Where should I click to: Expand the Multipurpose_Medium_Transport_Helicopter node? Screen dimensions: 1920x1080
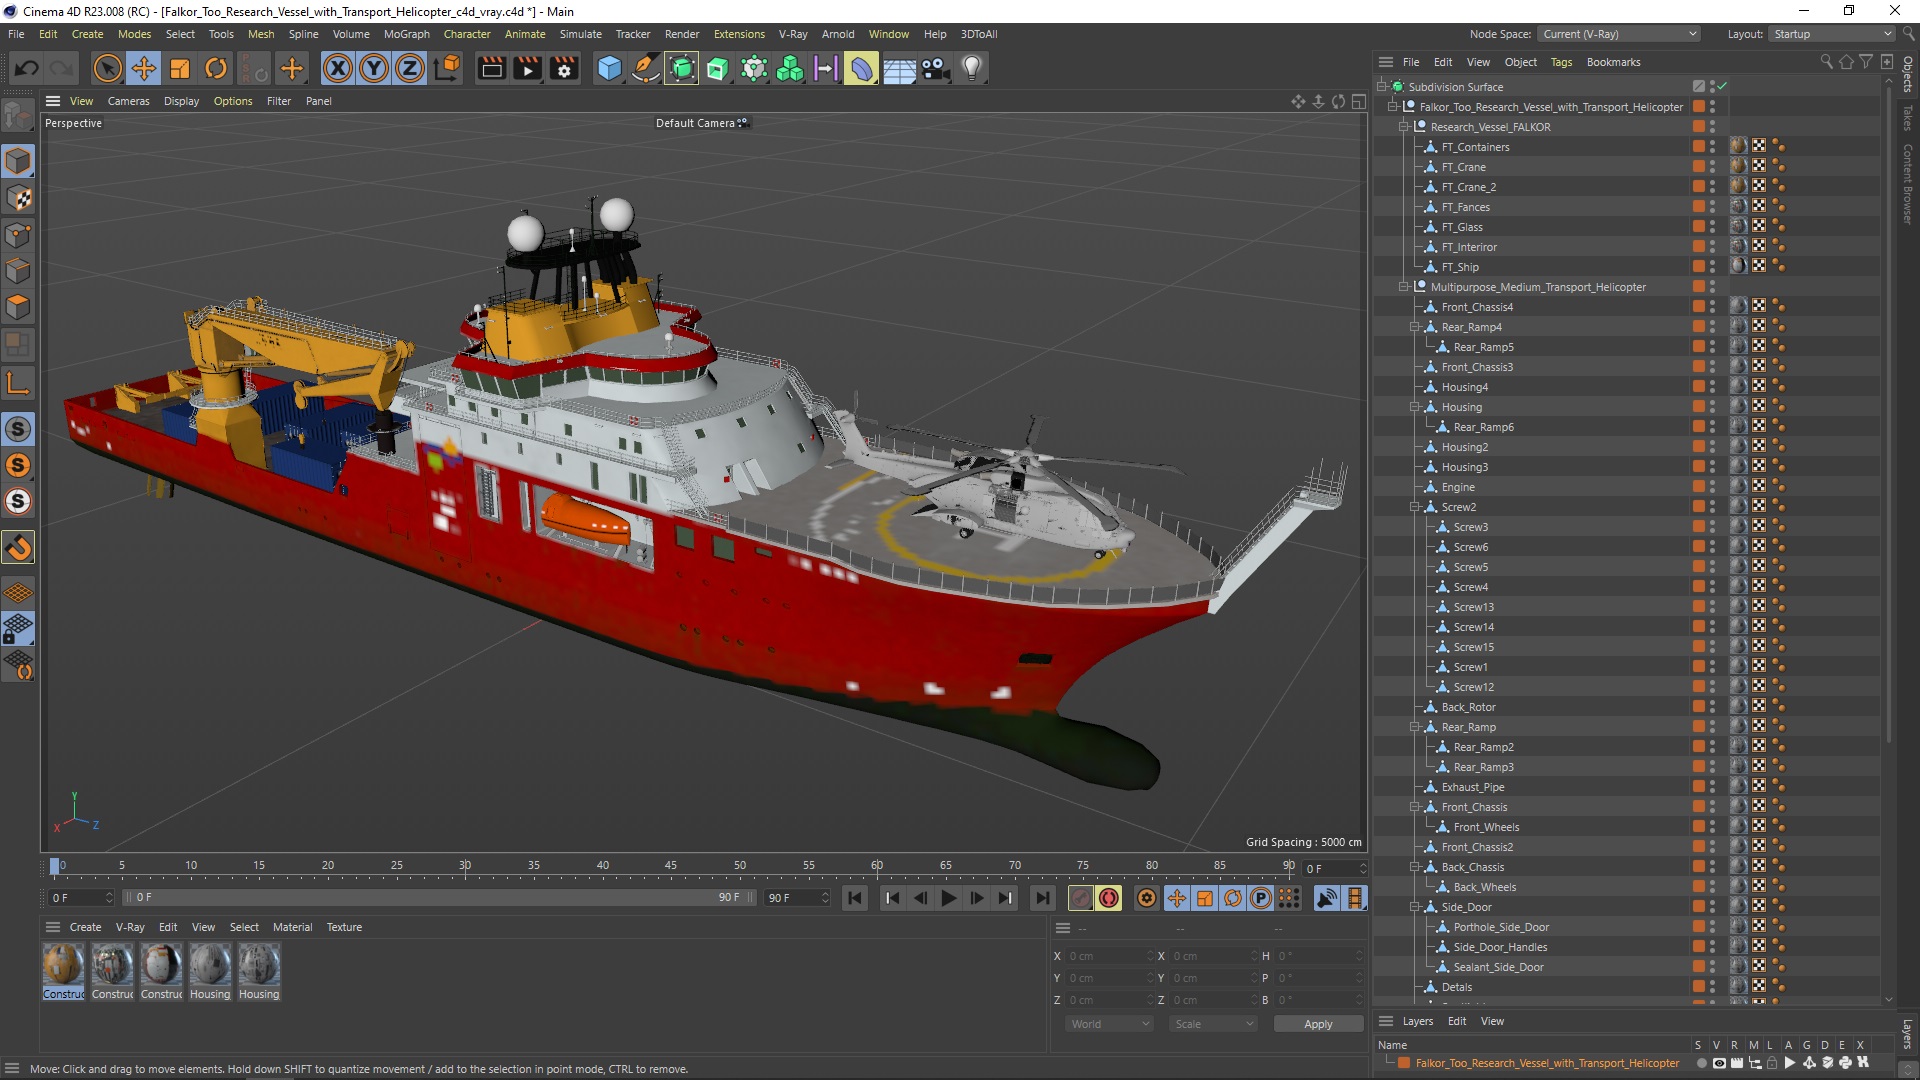(1403, 286)
